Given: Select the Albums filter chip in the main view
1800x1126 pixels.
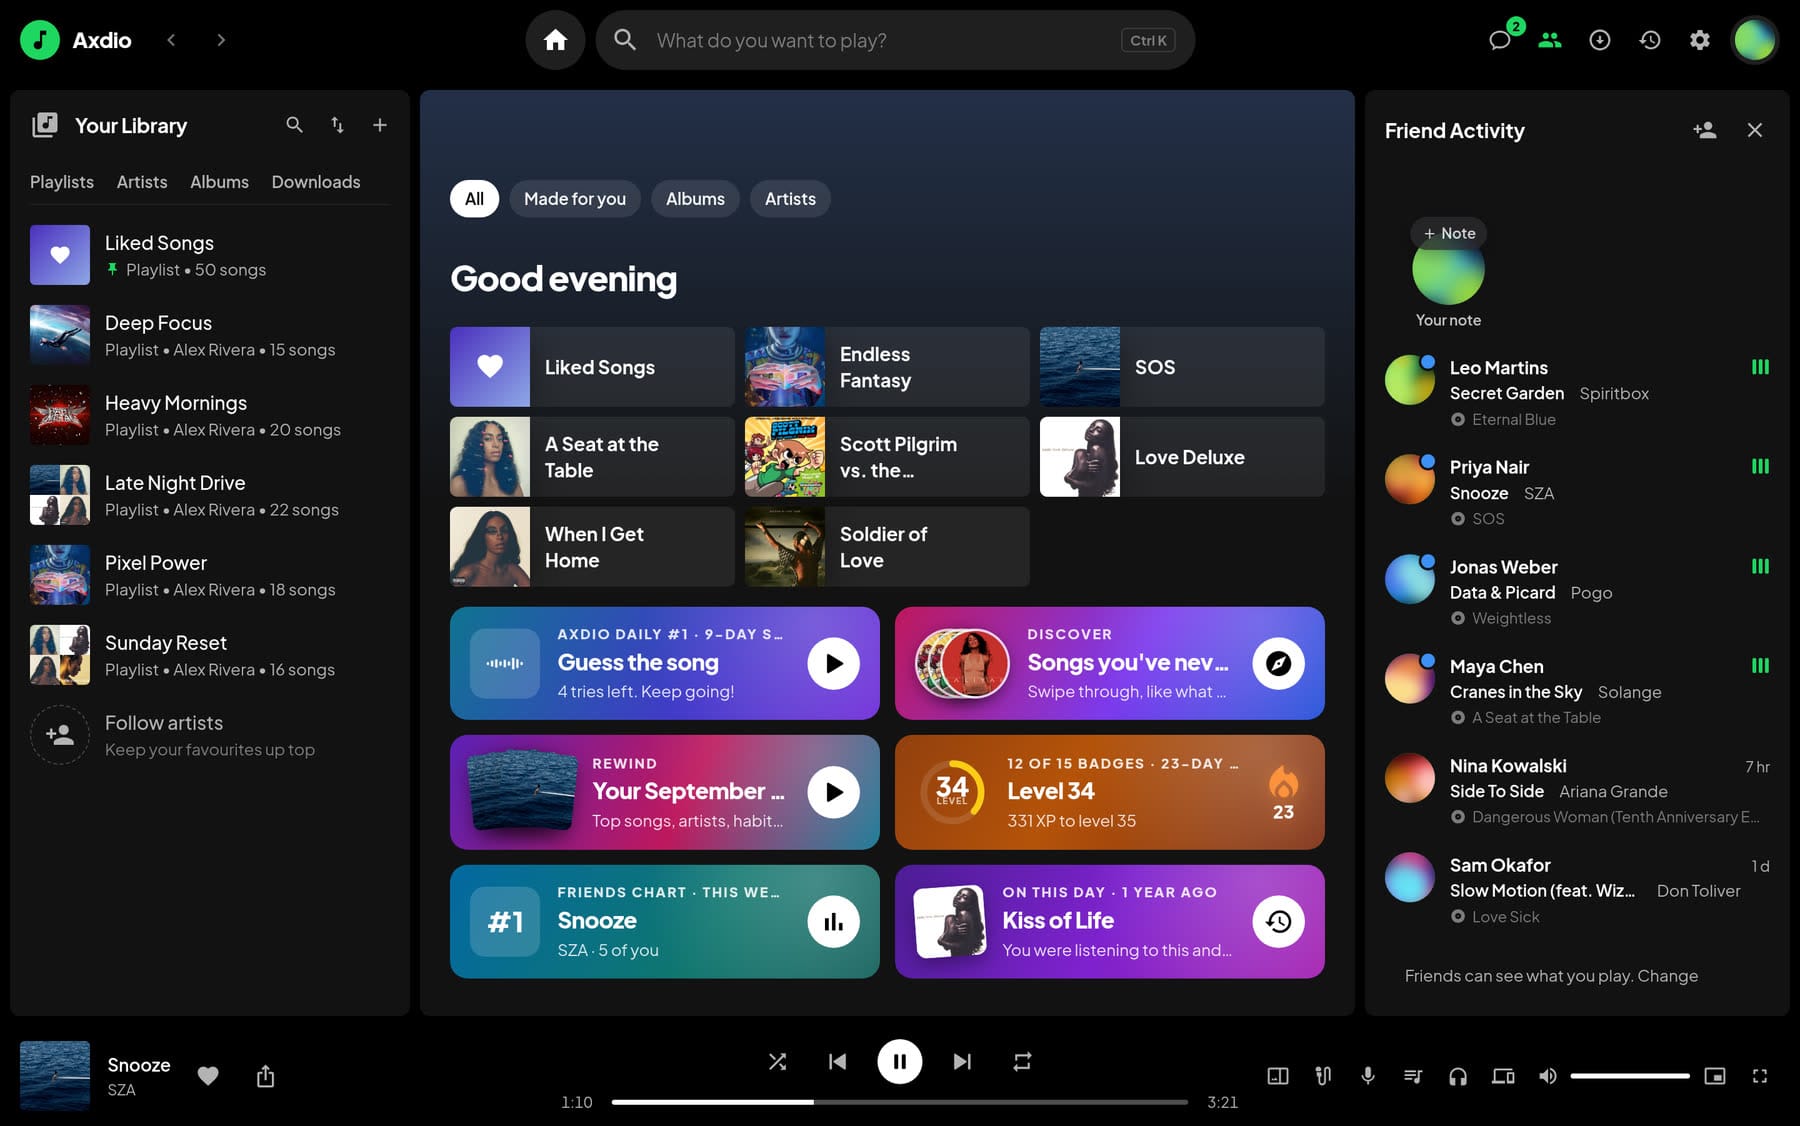Looking at the screenshot, I should [695, 199].
